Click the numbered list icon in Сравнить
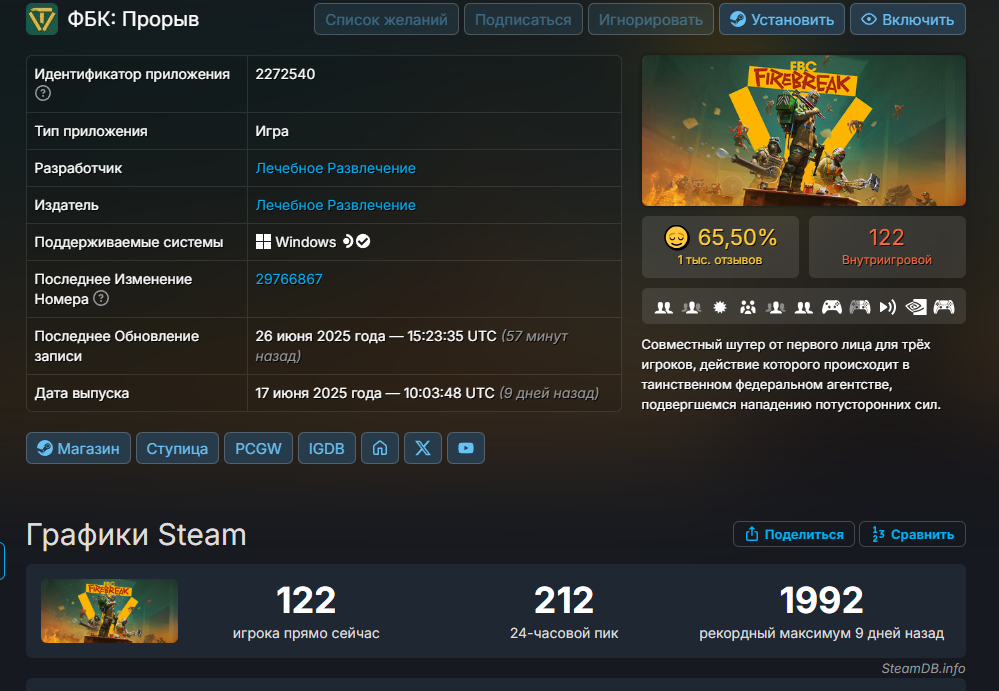The image size is (999, 691). pos(878,534)
